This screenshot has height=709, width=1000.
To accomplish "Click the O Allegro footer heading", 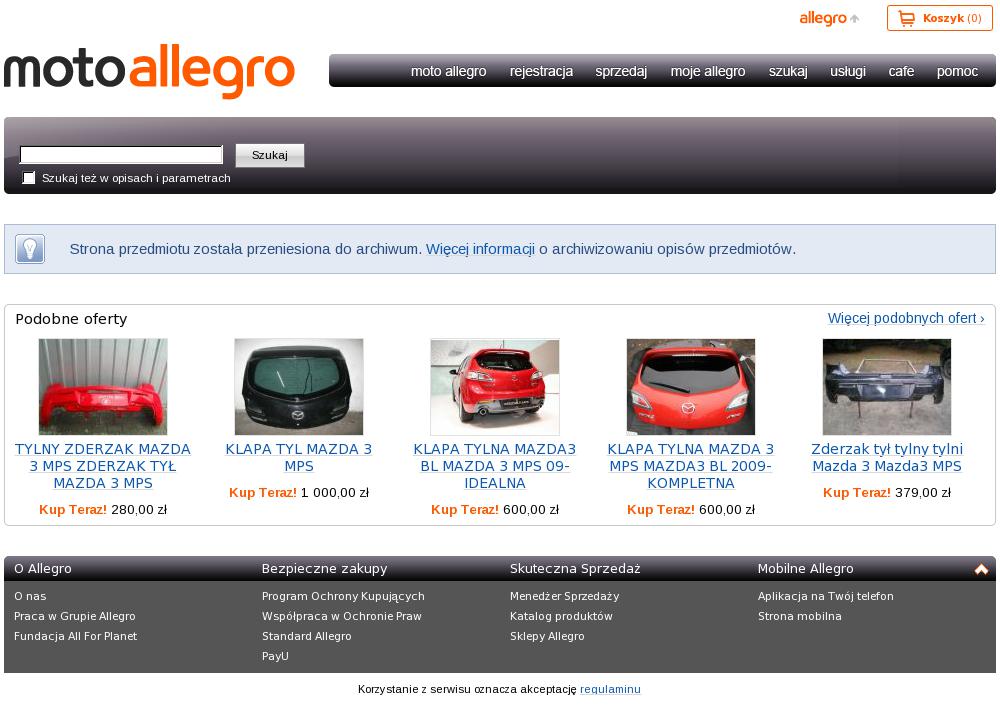I will click(43, 569).
